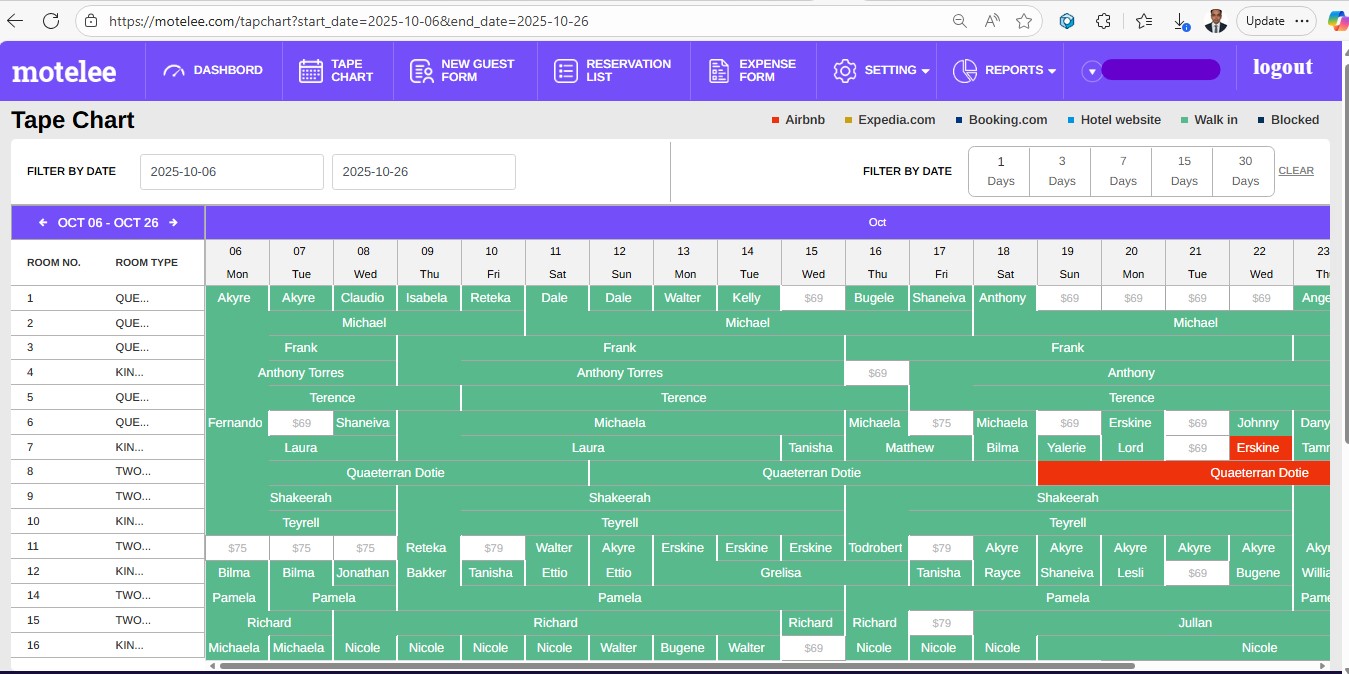Click the Reservation List icon
The height and width of the screenshot is (674, 1349).
click(x=566, y=71)
